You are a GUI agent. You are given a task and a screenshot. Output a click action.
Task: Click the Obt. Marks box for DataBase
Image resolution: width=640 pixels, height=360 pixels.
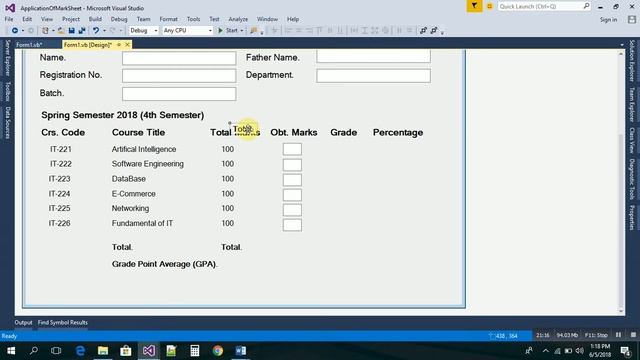point(292,180)
